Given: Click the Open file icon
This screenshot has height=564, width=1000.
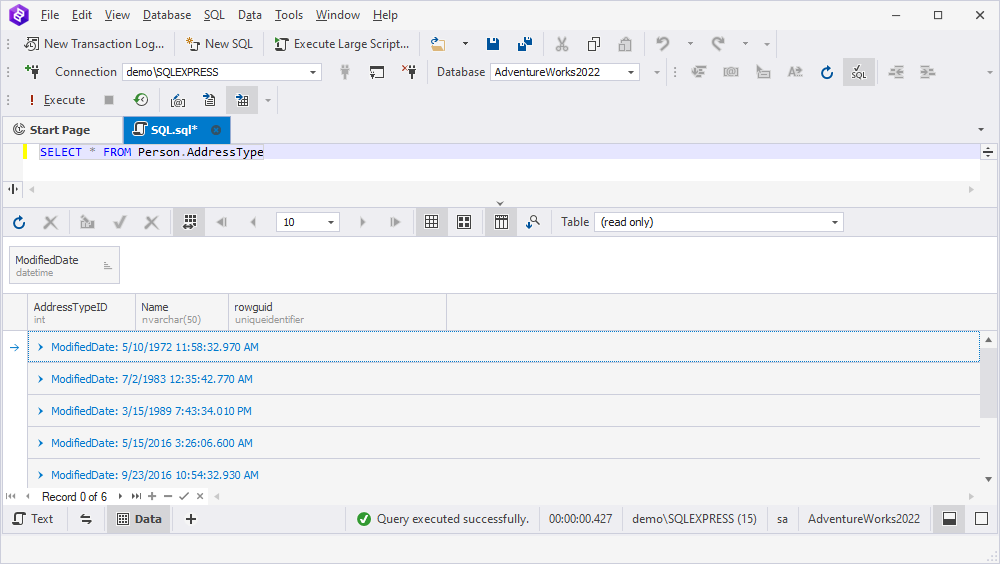Looking at the screenshot, I should coord(438,44).
